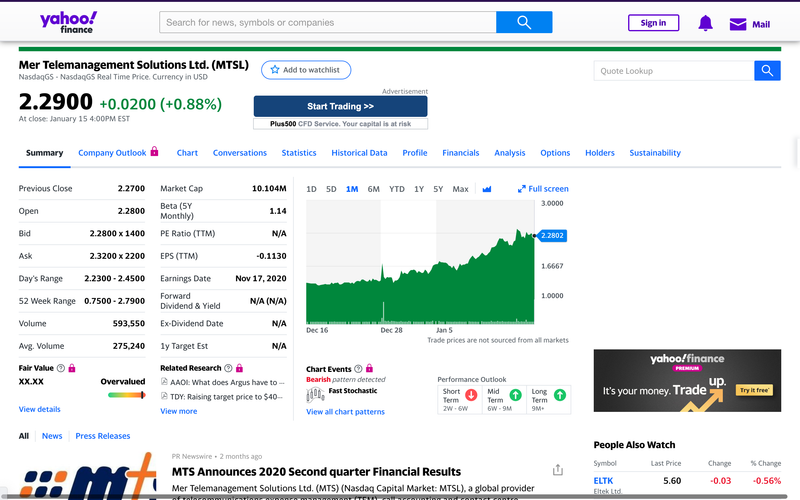The height and width of the screenshot is (500, 800).
Task: Filter by Press Releases
Action: pyautogui.click(x=103, y=436)
